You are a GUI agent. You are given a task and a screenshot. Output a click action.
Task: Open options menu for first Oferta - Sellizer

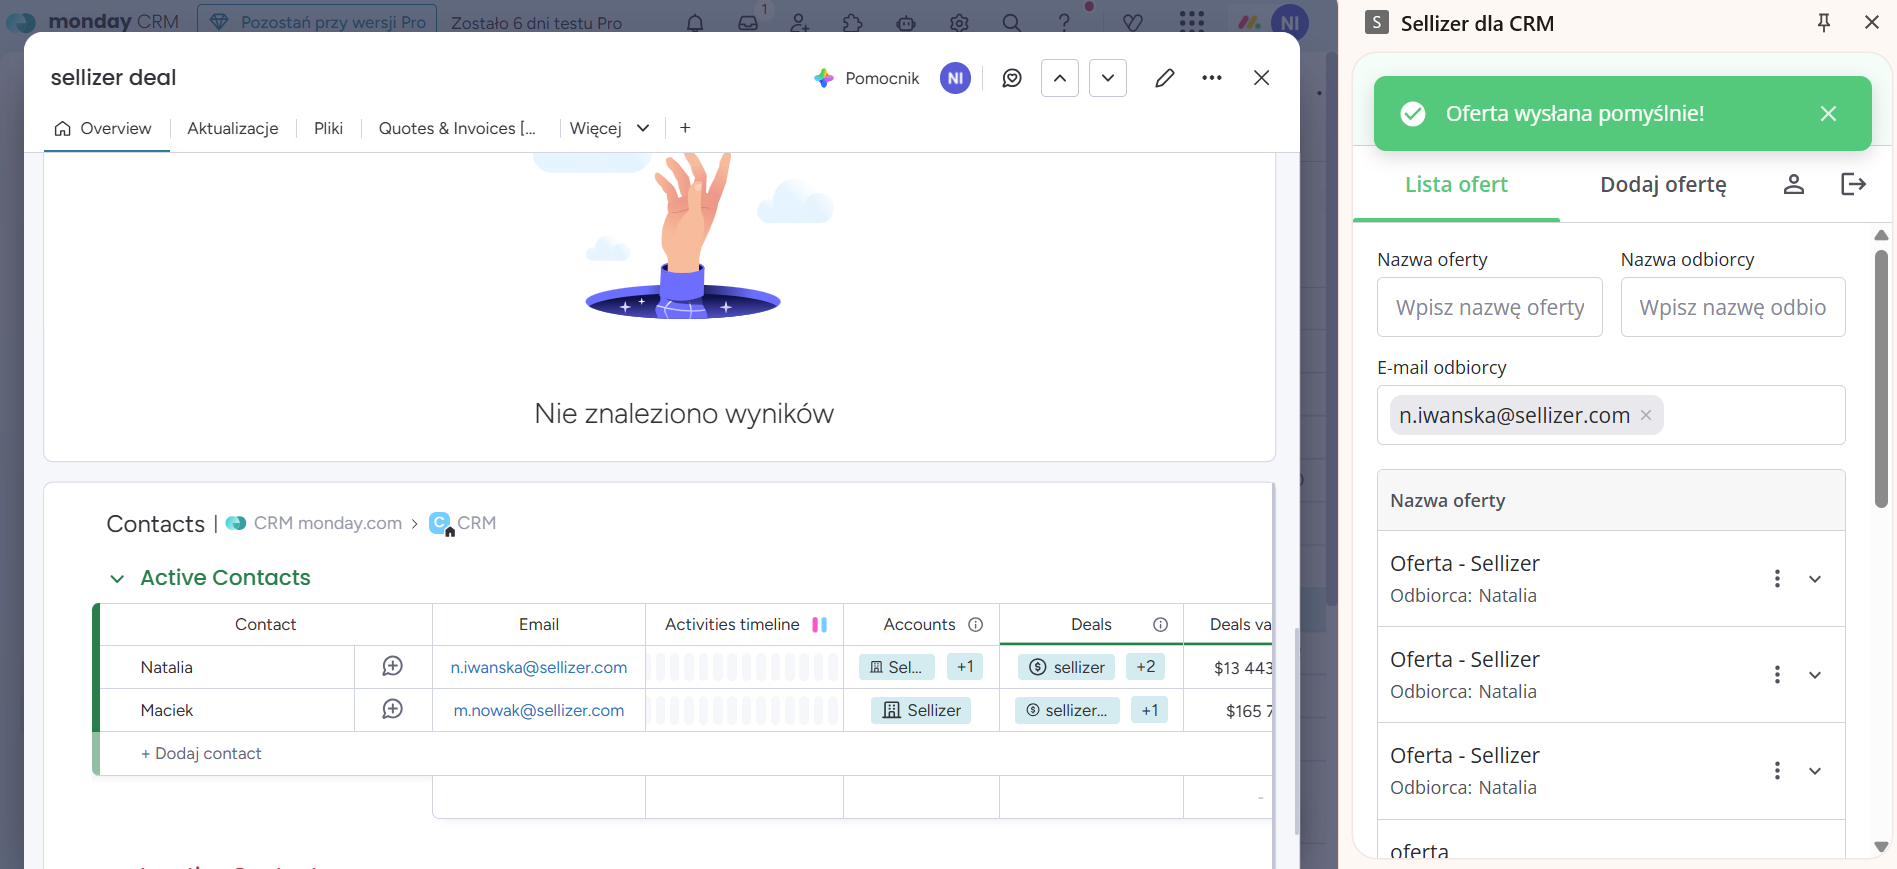1777,579
